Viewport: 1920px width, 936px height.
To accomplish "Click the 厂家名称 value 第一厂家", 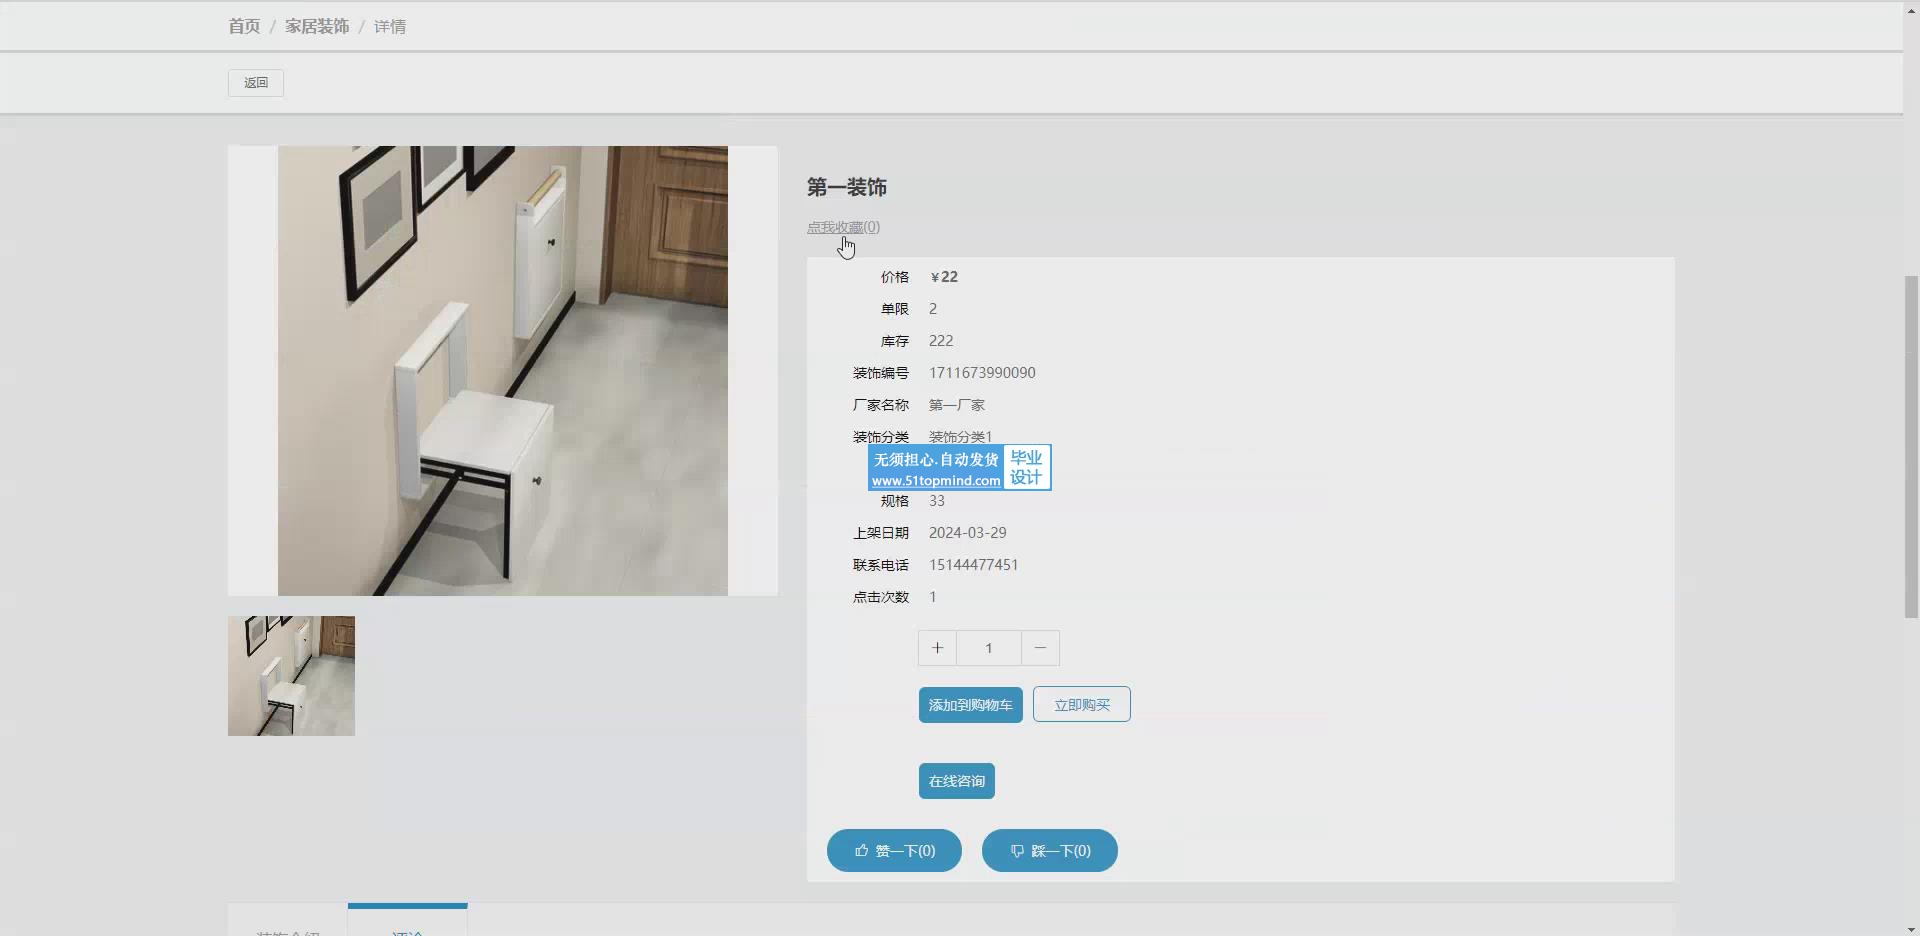I will (957, 405).
